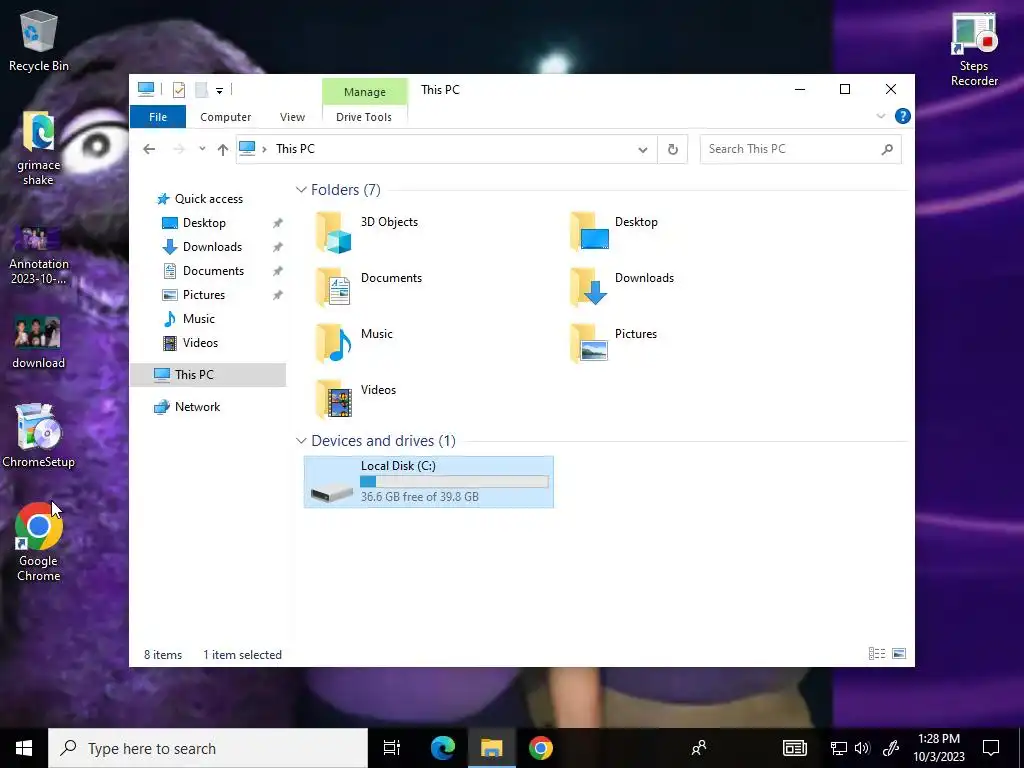Click the Properties quick access toolbar icon
This screenshot has width=1024, height=768.
(178, 90)
